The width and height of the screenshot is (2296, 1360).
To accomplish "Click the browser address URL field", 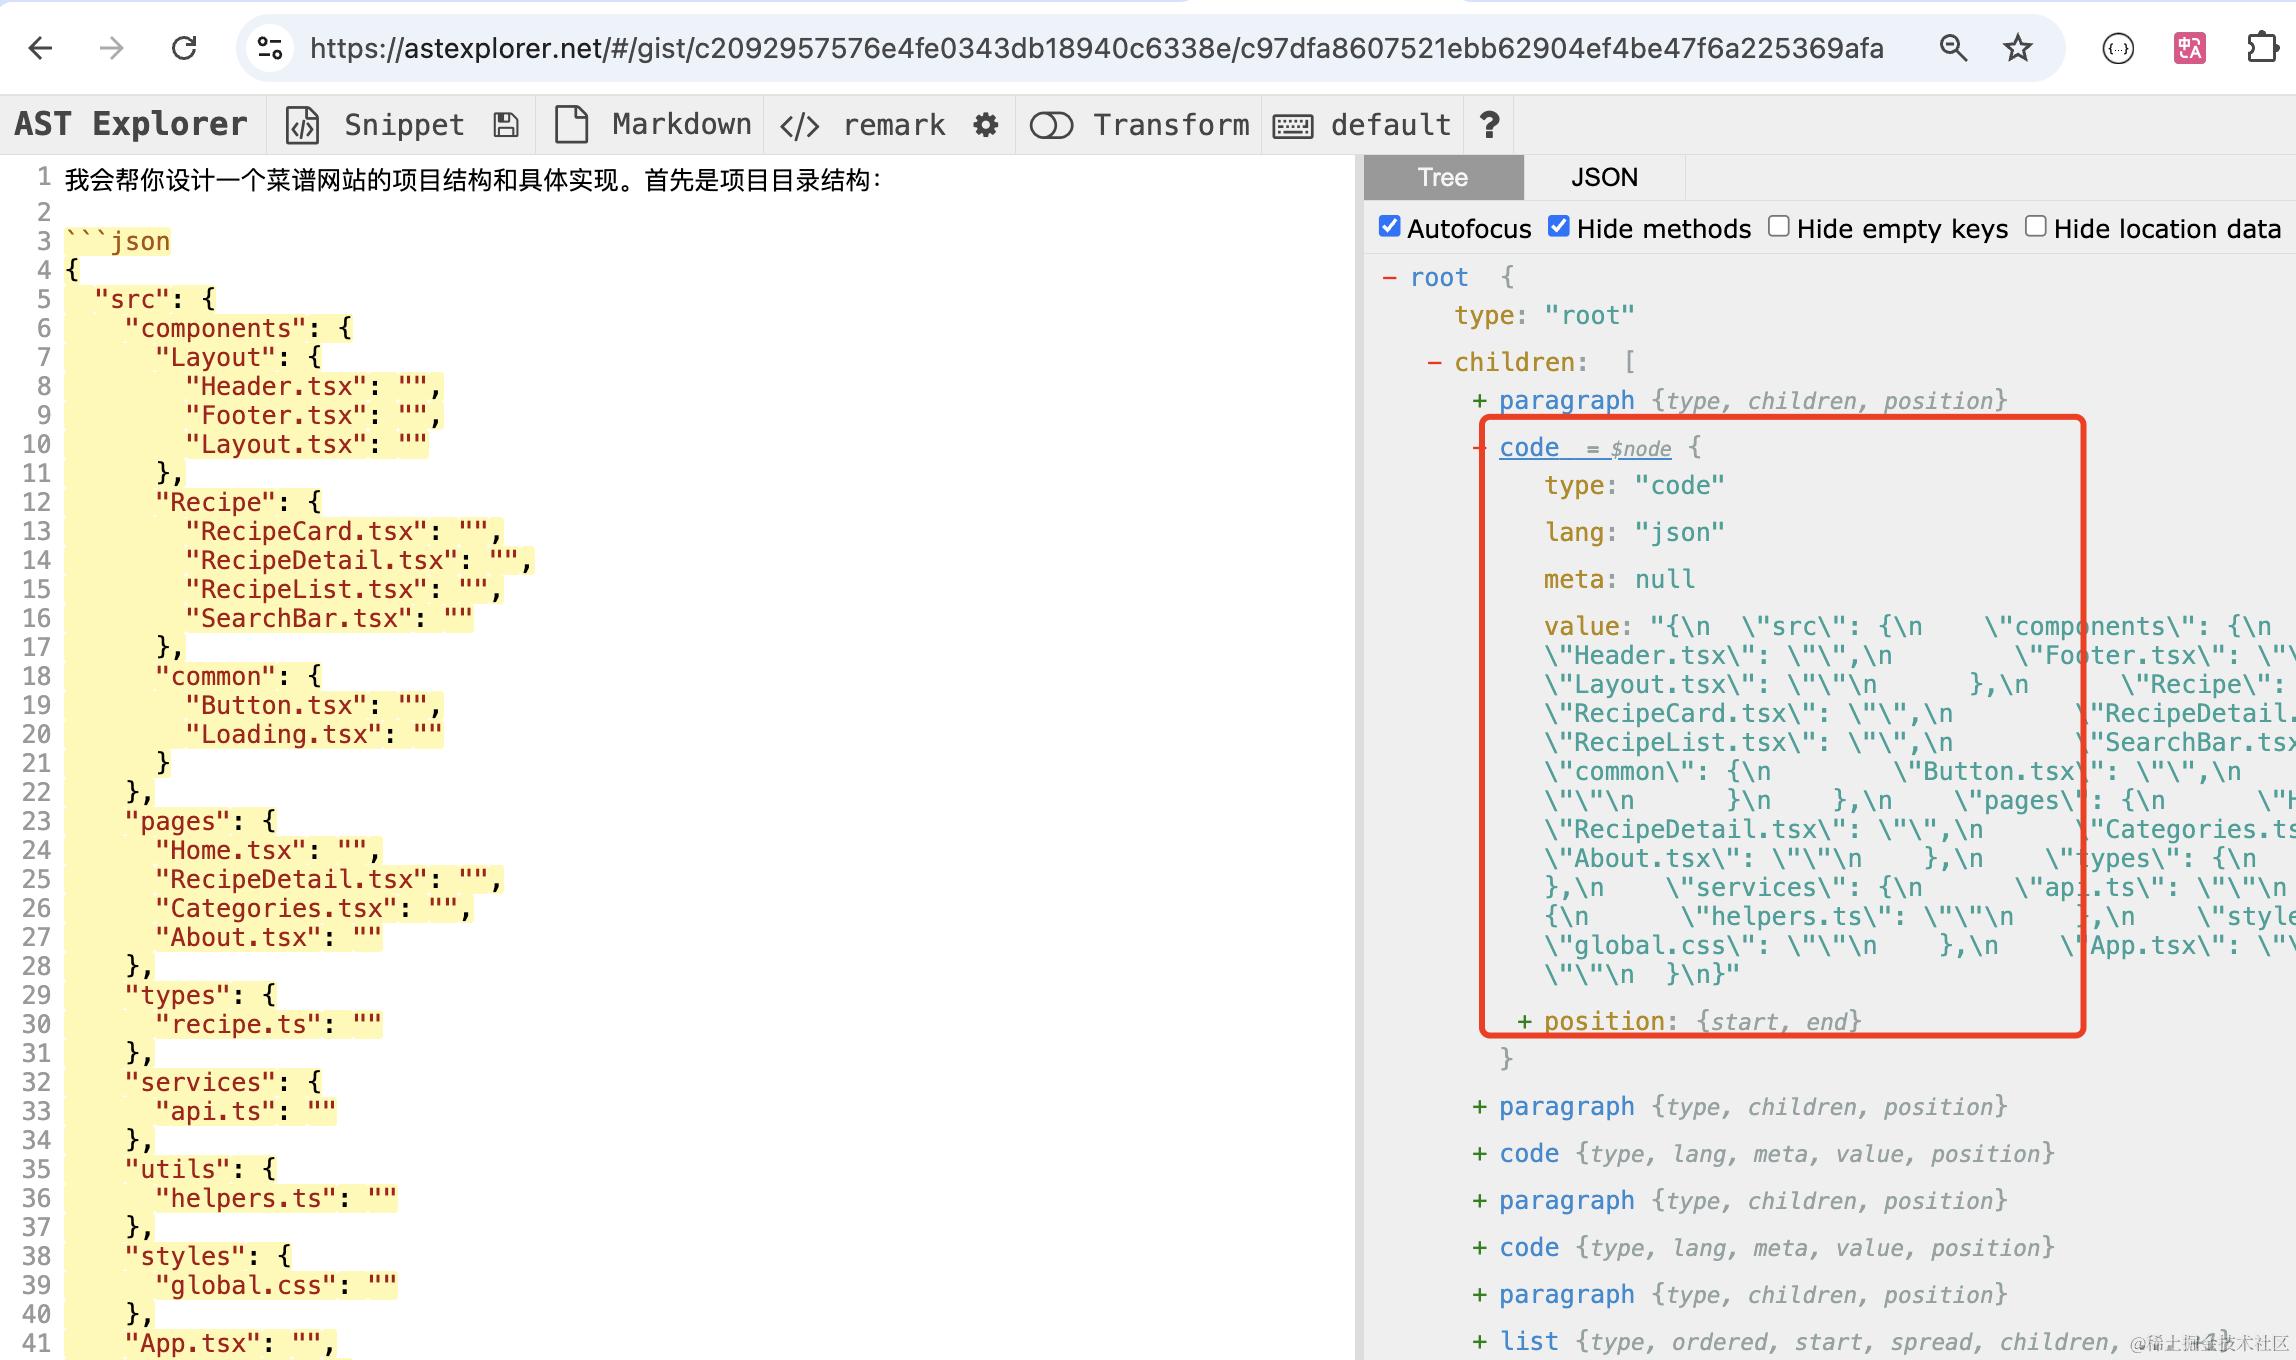I will [1095, 47].
